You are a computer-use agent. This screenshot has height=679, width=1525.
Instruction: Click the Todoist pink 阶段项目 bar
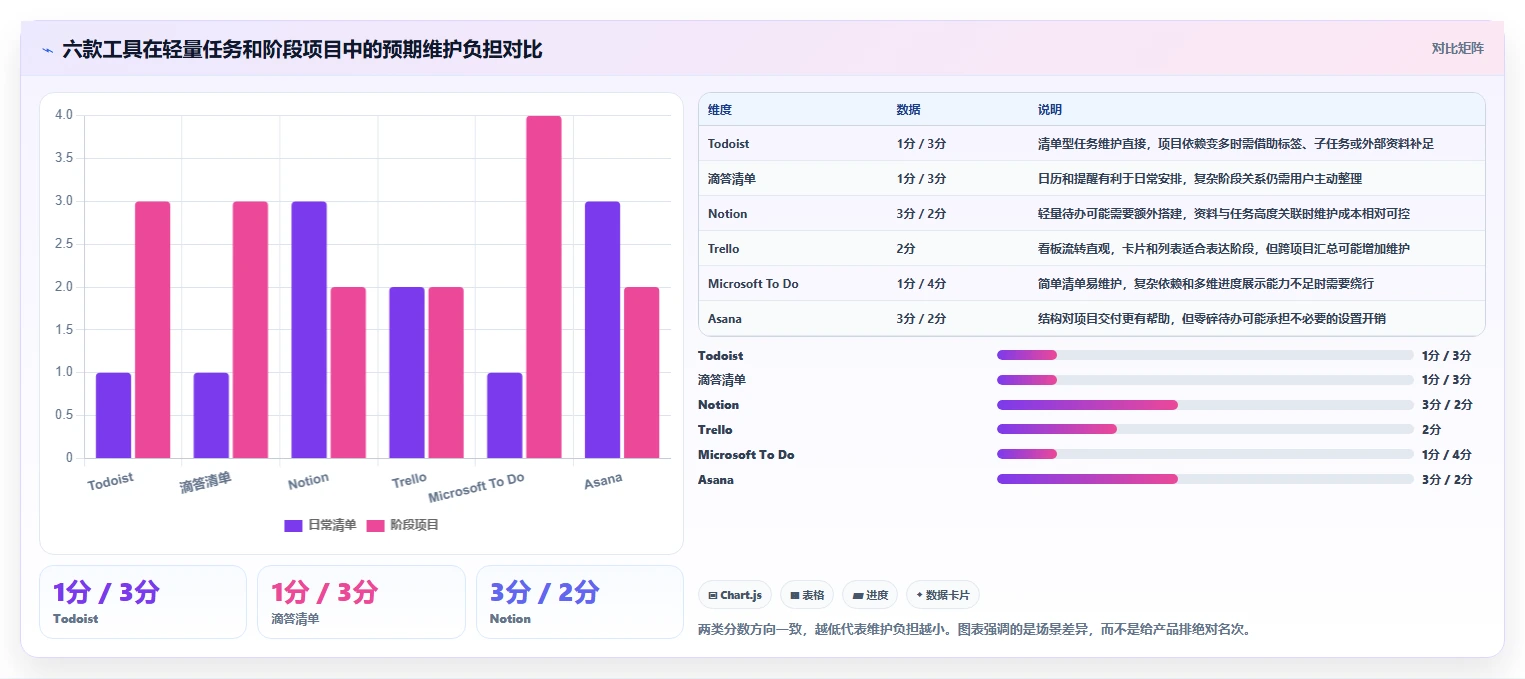[153, 330]
